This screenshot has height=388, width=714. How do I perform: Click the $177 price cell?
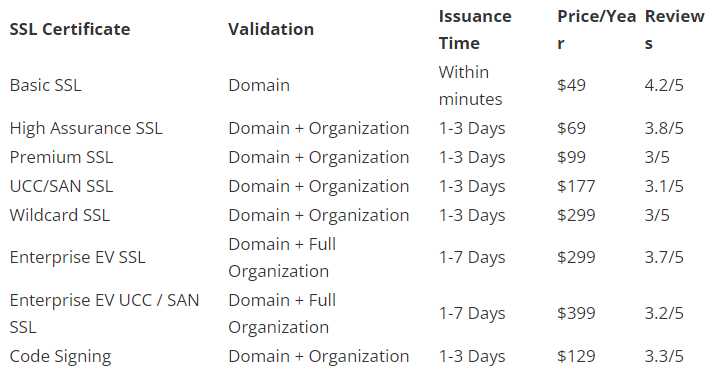[x=576, y=187]
